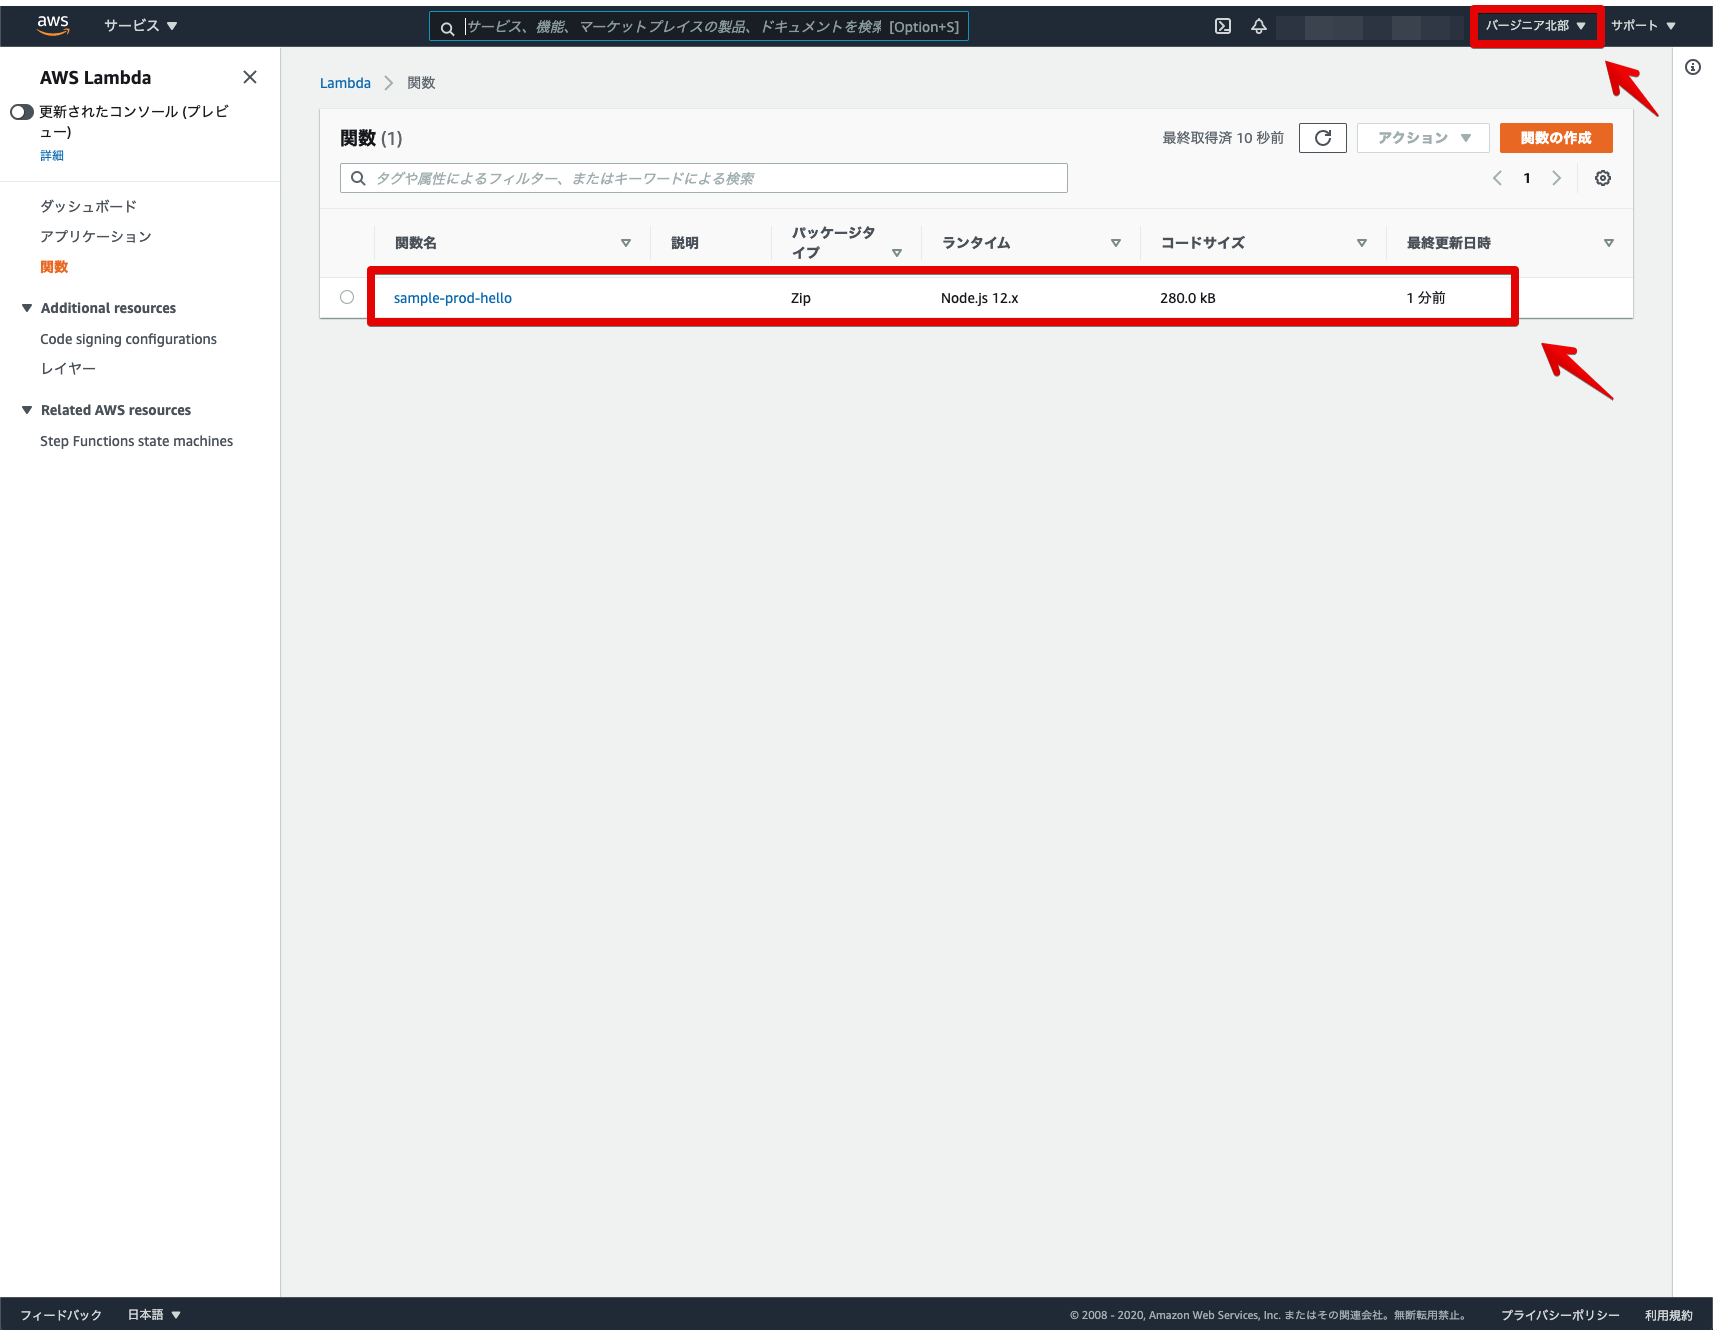1713x1330 pixels.
Task: Open プライバシーポリシー footer link
Action: (x=1560, y=1315)
